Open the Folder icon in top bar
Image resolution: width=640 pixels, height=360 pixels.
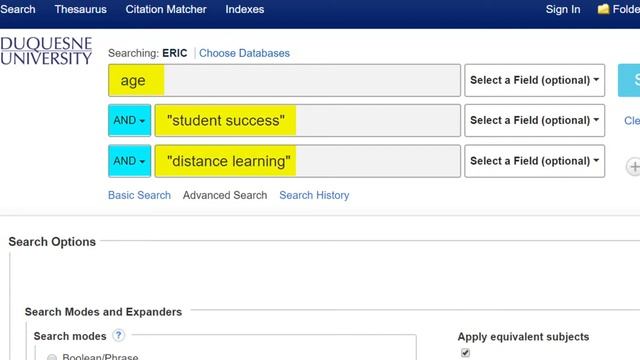pyautogui.click(x=603, y=9)
